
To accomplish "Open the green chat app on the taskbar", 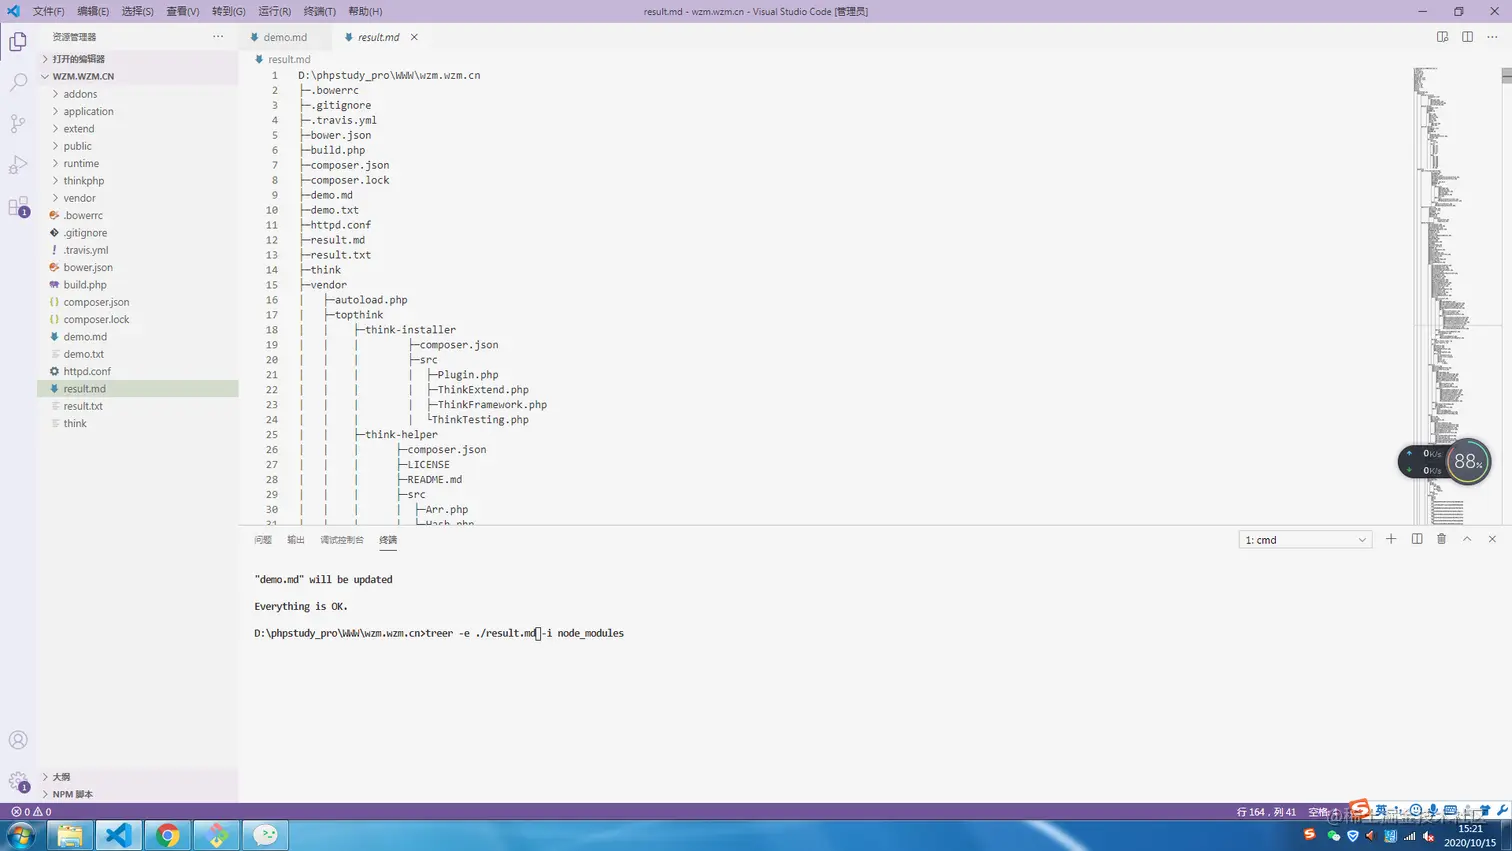I will [x=266, y=835].
